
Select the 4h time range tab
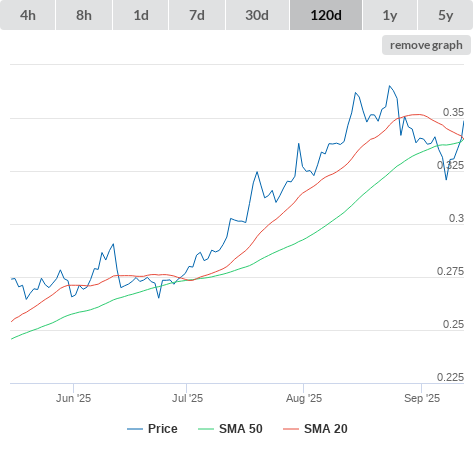click(28, 15)
